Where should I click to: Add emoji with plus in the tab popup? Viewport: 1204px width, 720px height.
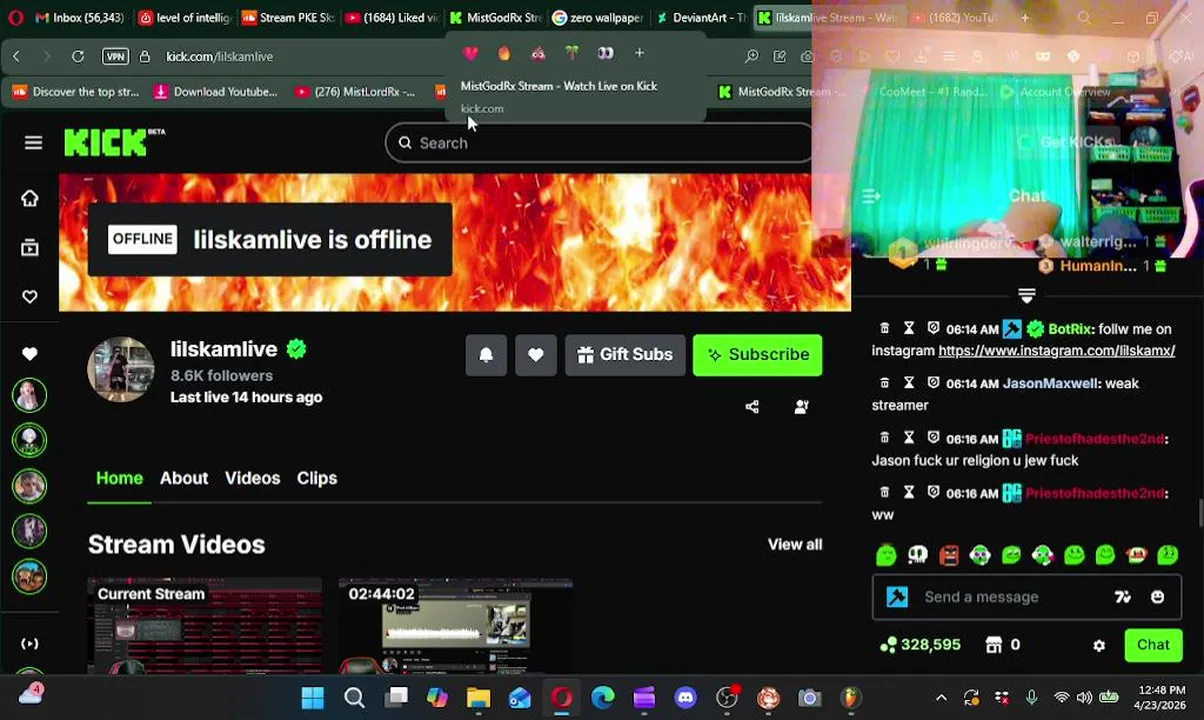(639, 53)
